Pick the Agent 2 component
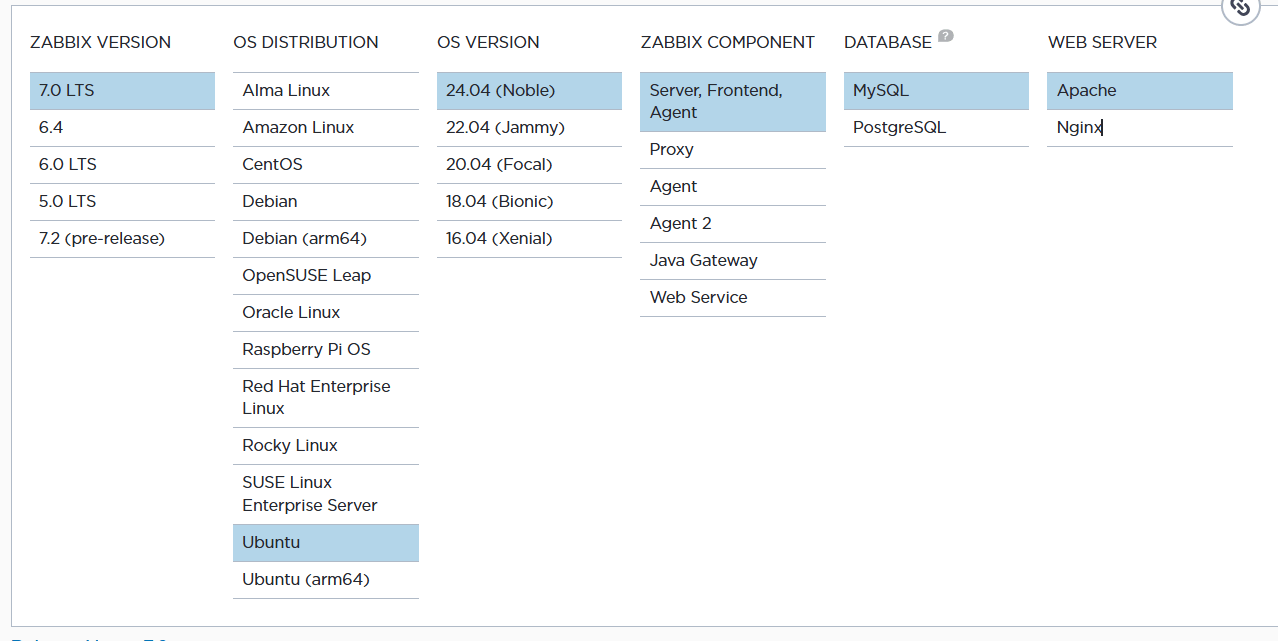 pos(733,224)
